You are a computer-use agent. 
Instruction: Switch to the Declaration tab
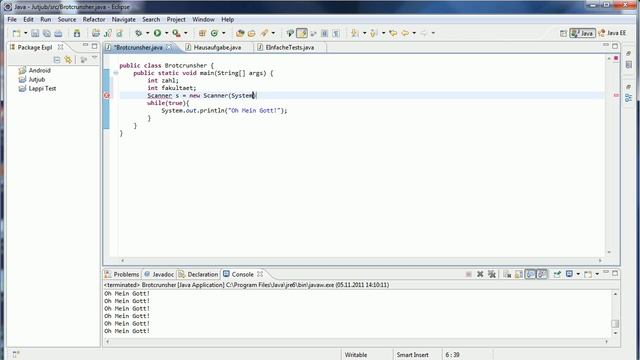click(x=198, y=274)
